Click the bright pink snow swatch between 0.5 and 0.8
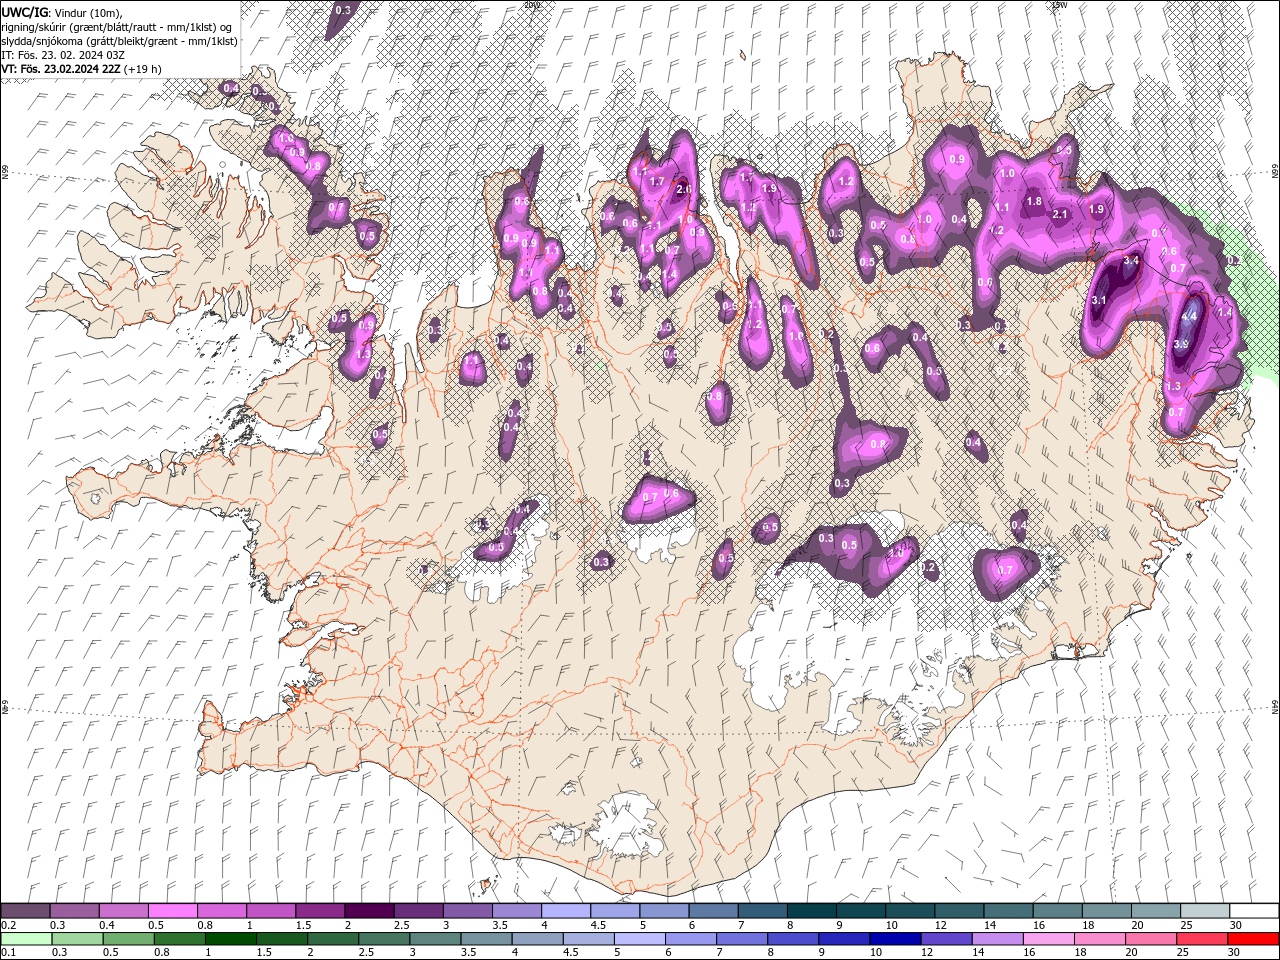Viewport: 1280px width, 960px height. pos(172,911)
